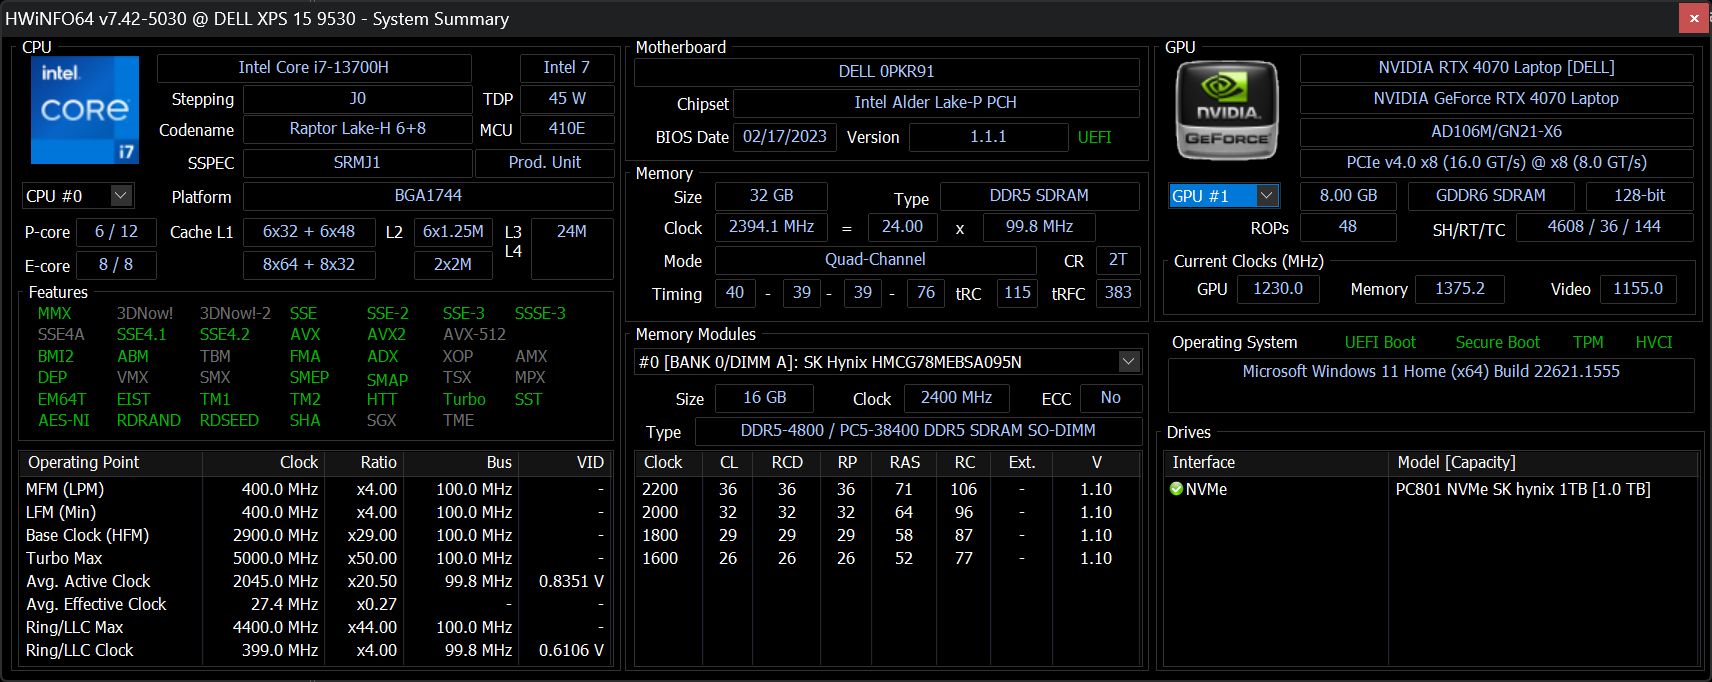
Task: Click the MCU value 410E
Action: [567, 129]
